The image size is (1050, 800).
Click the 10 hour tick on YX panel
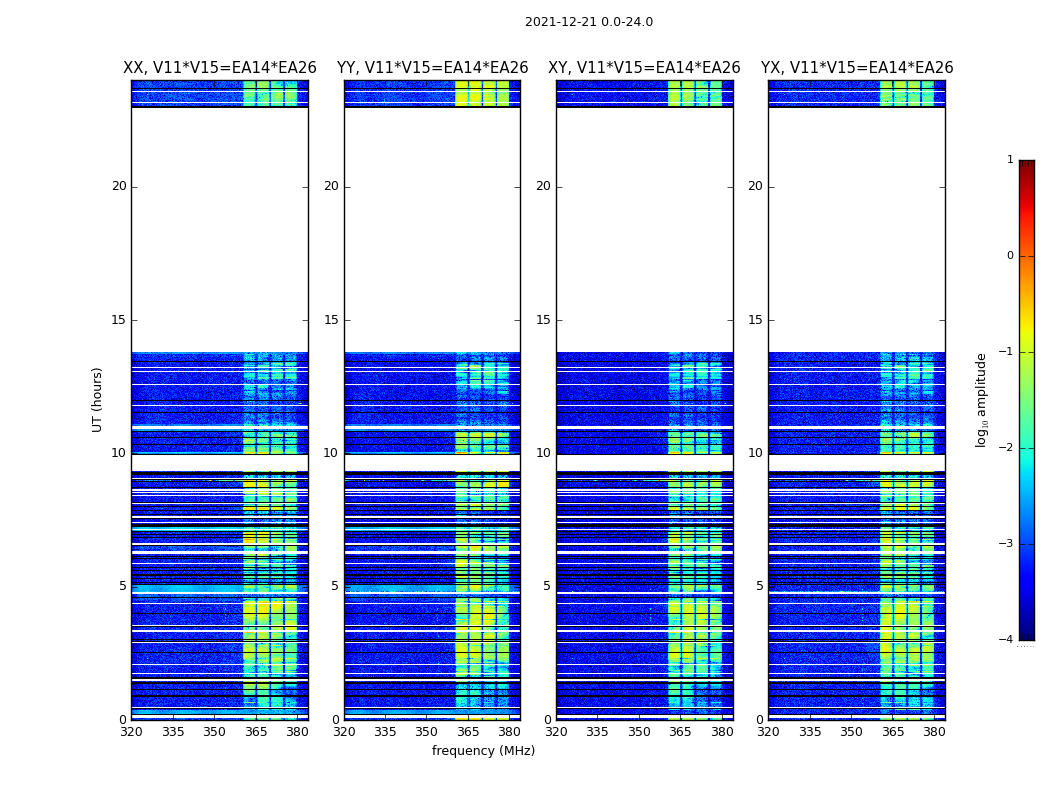[x=755, y=453]
